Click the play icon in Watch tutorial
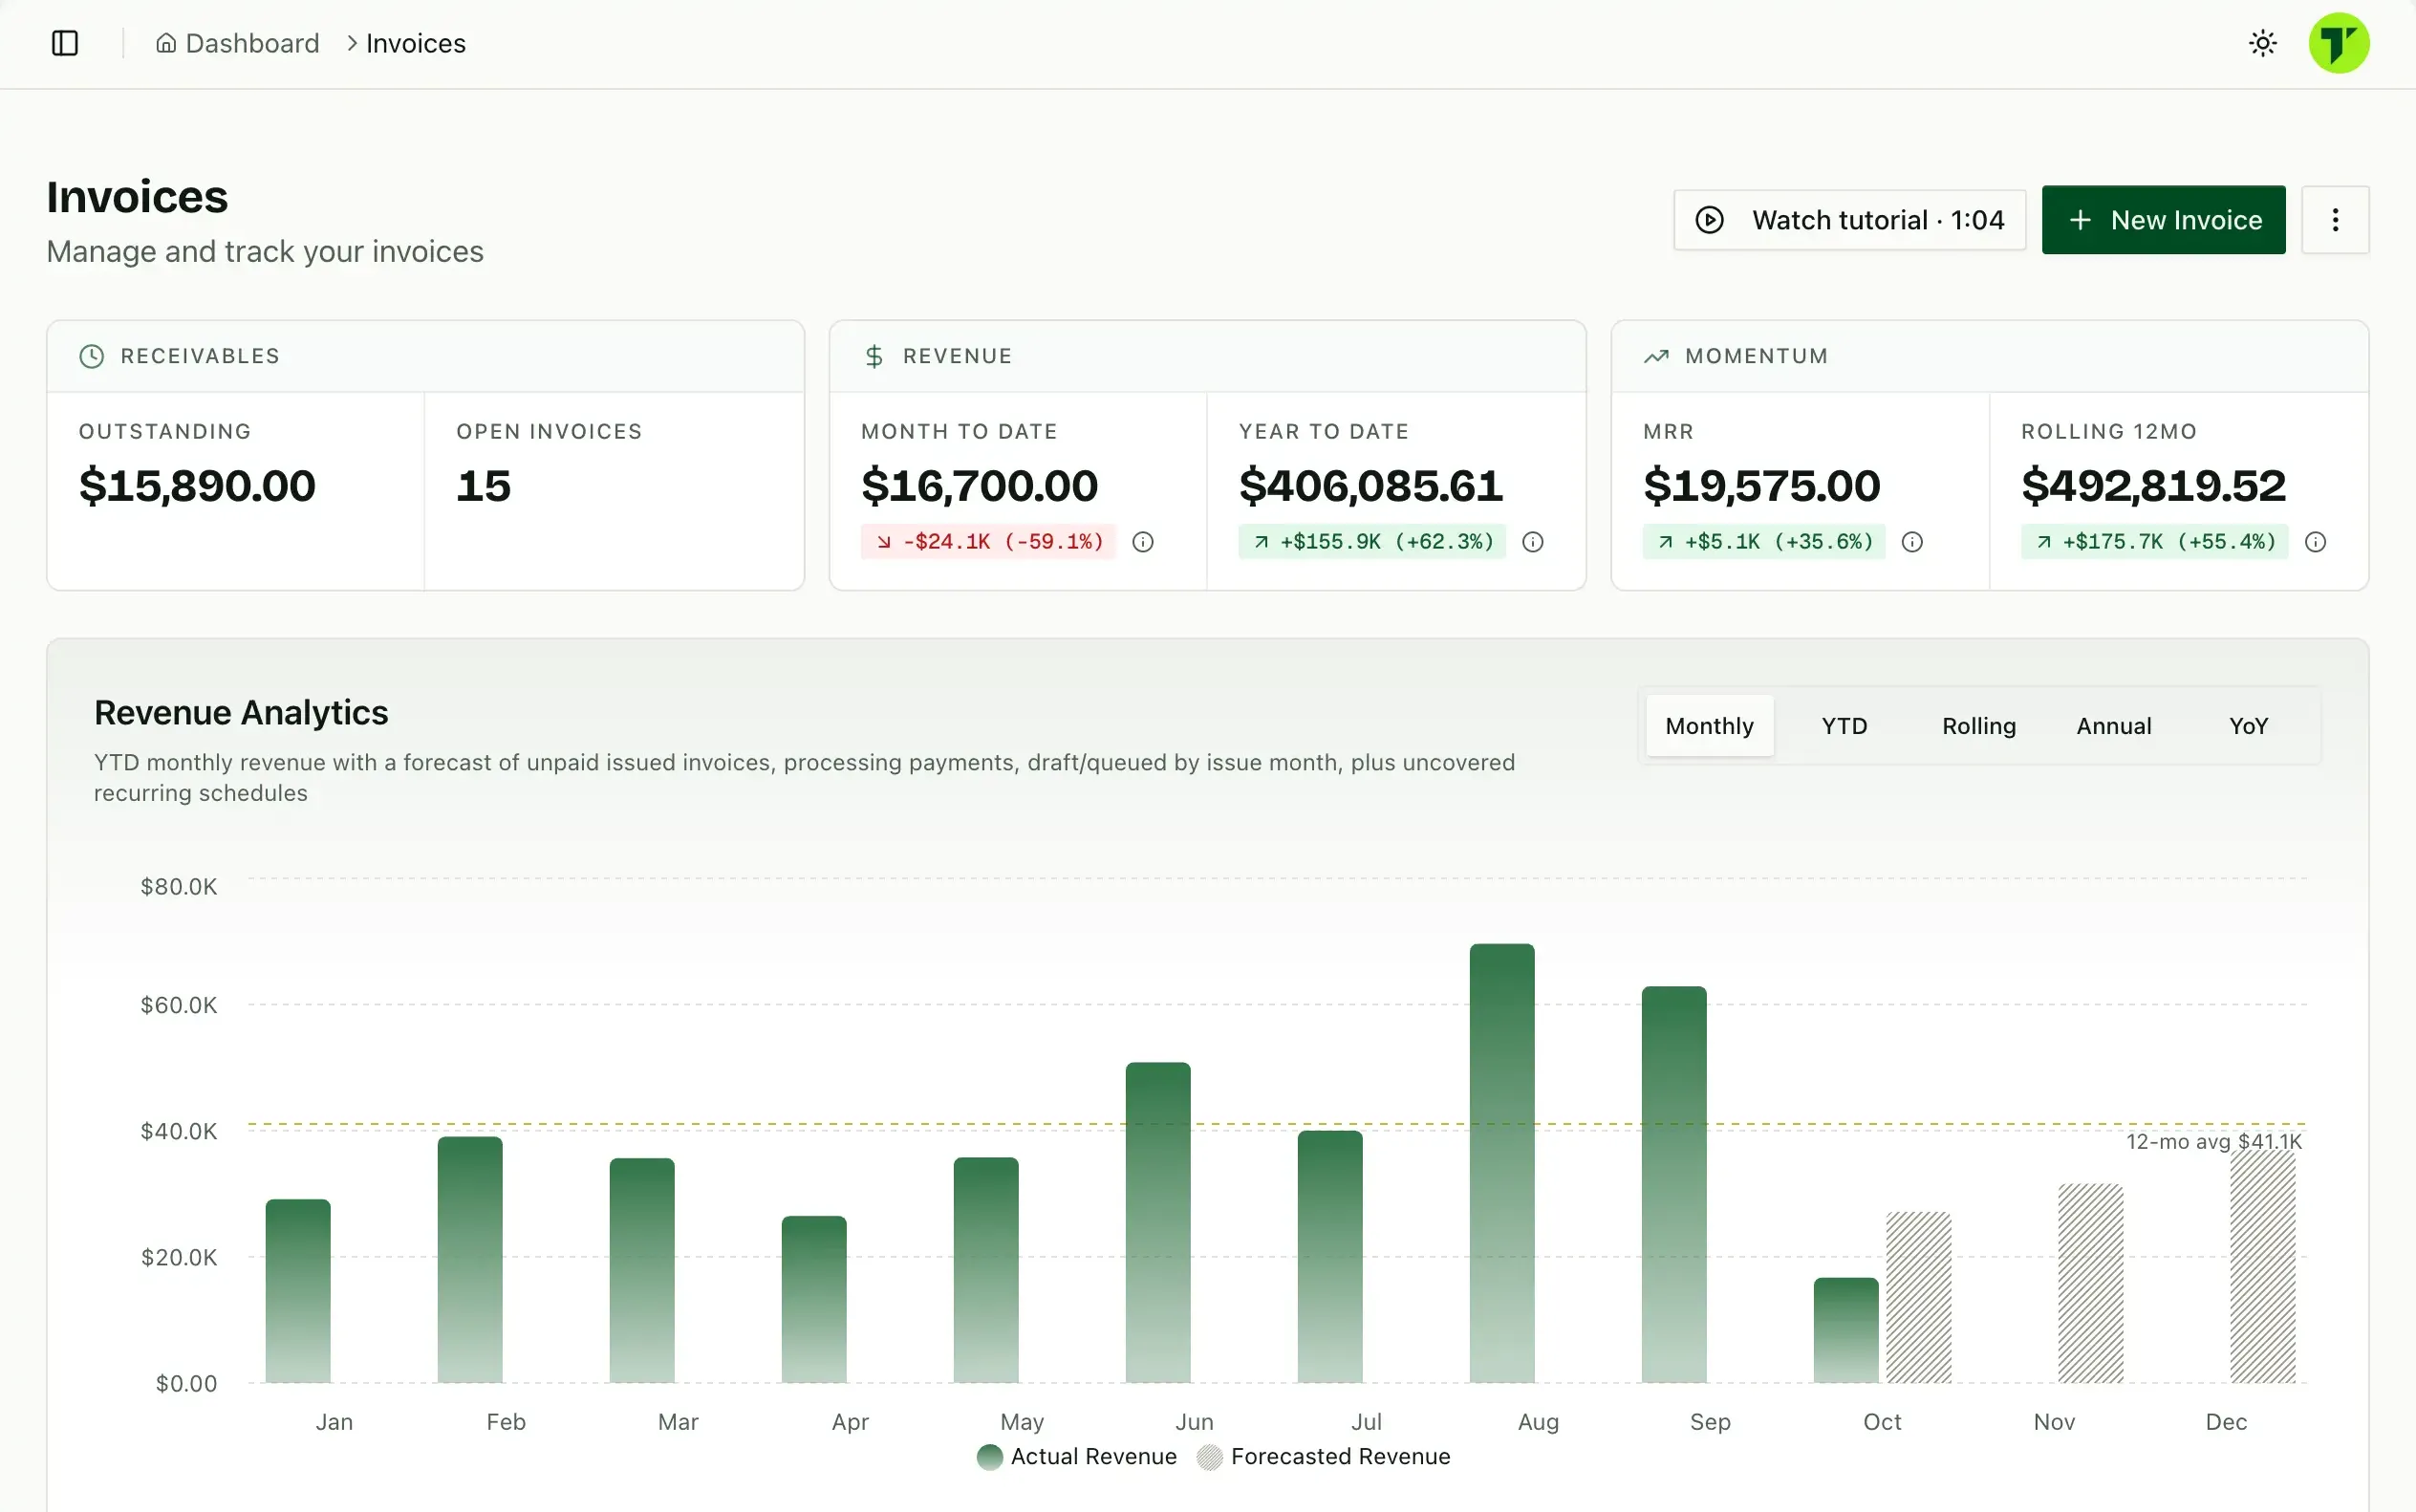The height and width of the screenshot is (1512, 2416). [x=1709, y=220]
